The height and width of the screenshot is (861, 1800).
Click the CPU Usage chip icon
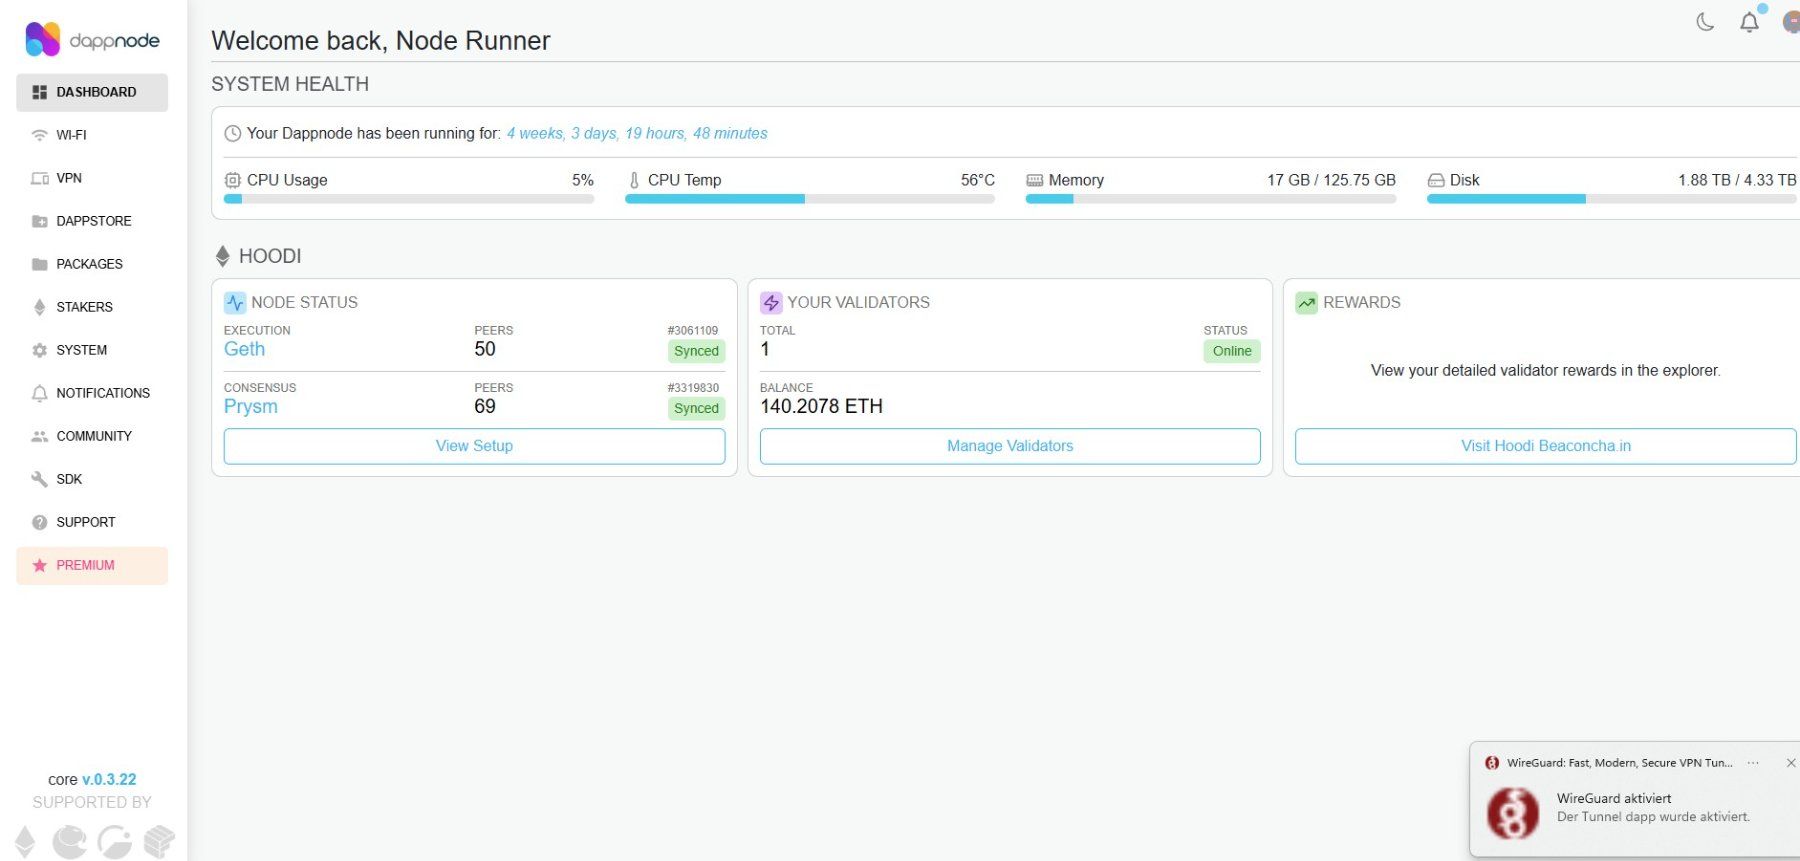(233, 180)
